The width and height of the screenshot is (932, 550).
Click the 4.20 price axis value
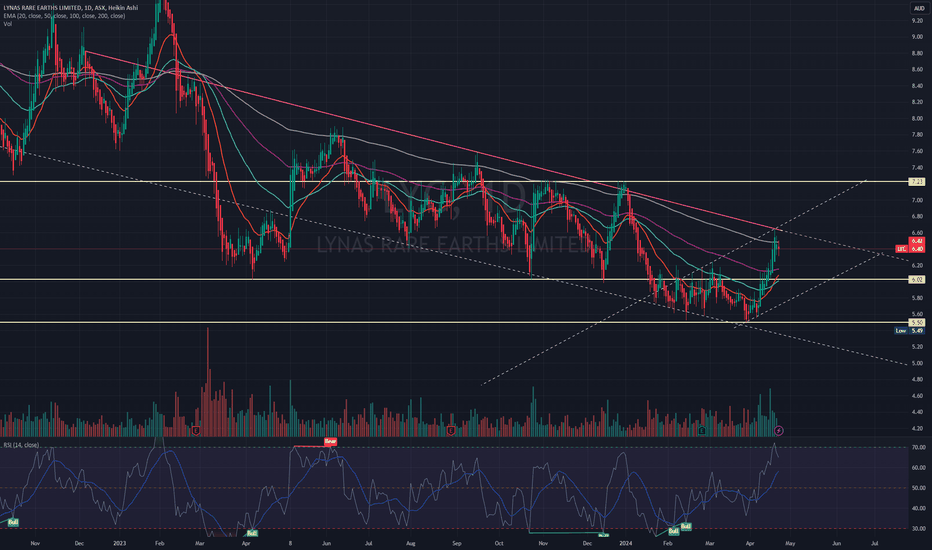pos(917,428)
